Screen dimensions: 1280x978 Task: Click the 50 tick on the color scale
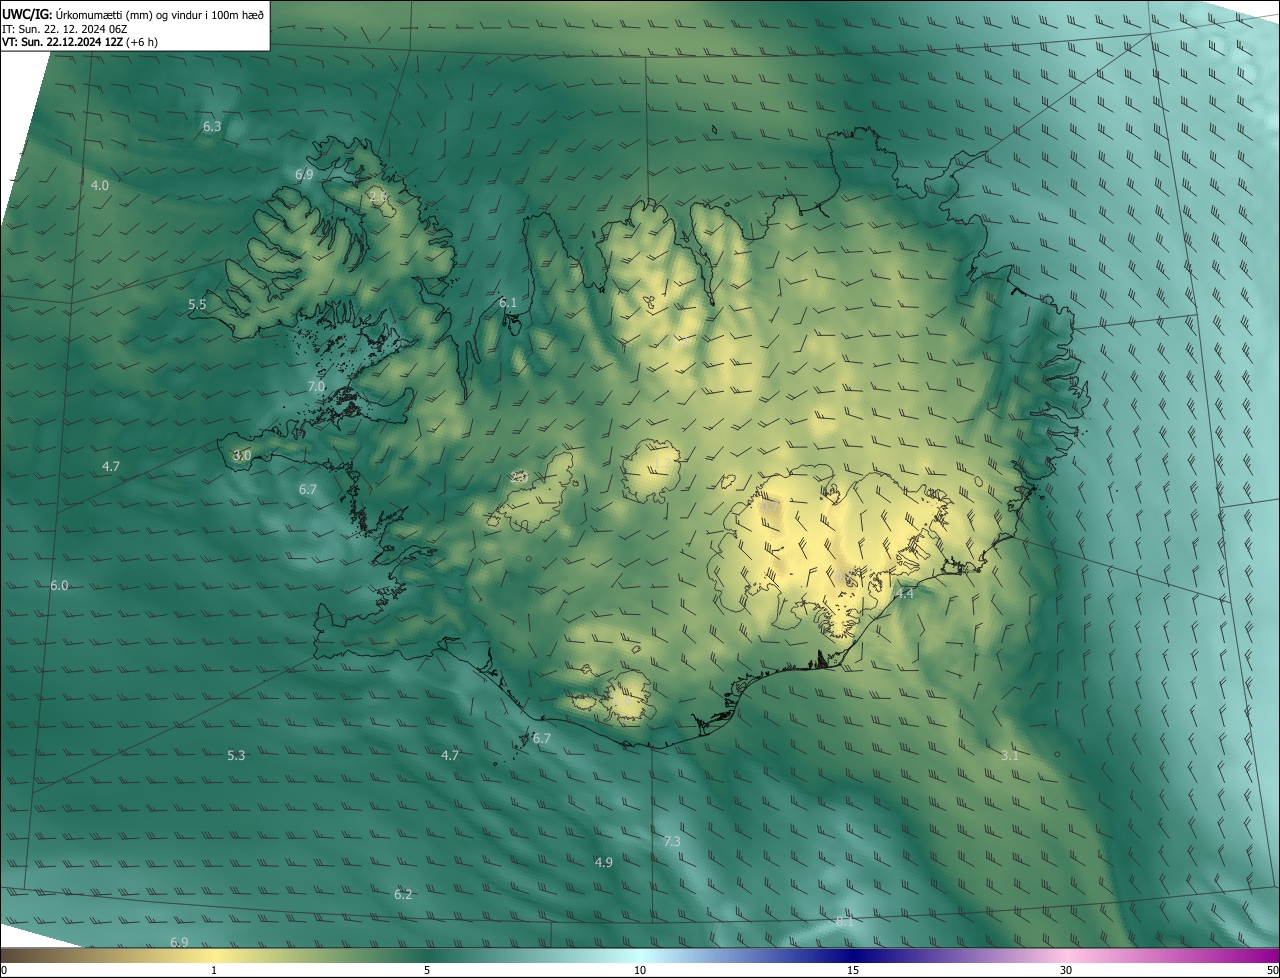point(1272,971)
